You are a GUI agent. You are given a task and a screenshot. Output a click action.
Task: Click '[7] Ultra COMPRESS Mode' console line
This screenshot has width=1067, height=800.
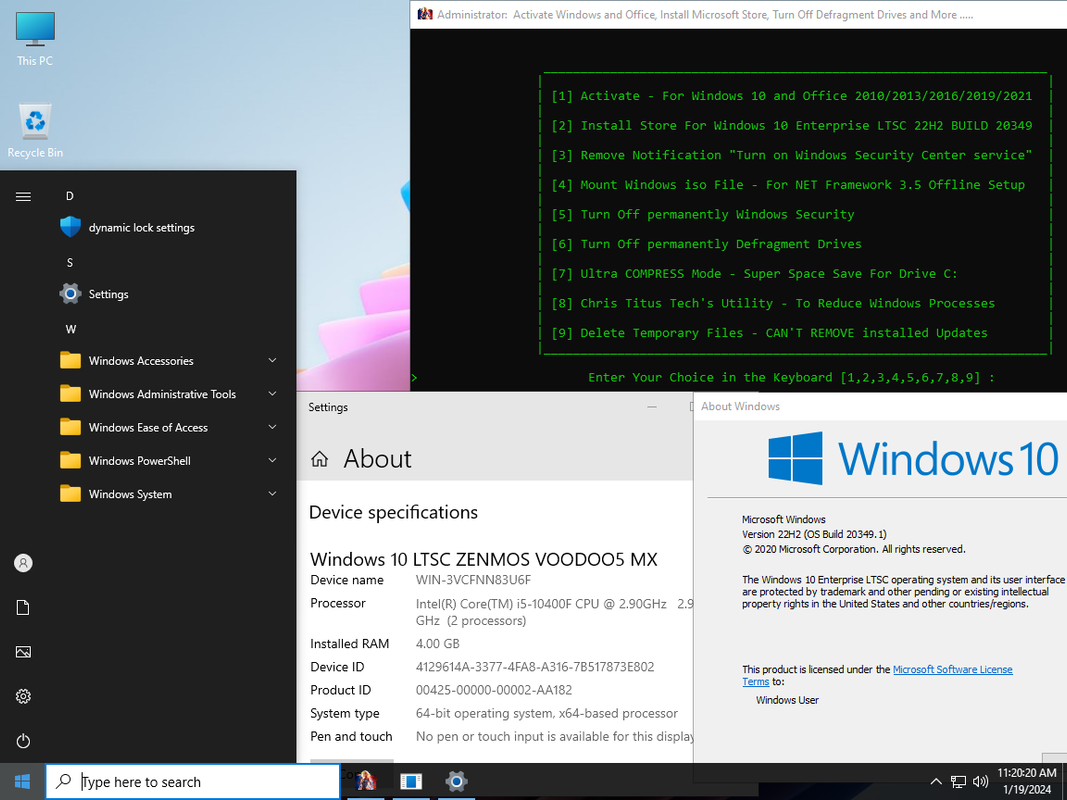coord(754,273)
